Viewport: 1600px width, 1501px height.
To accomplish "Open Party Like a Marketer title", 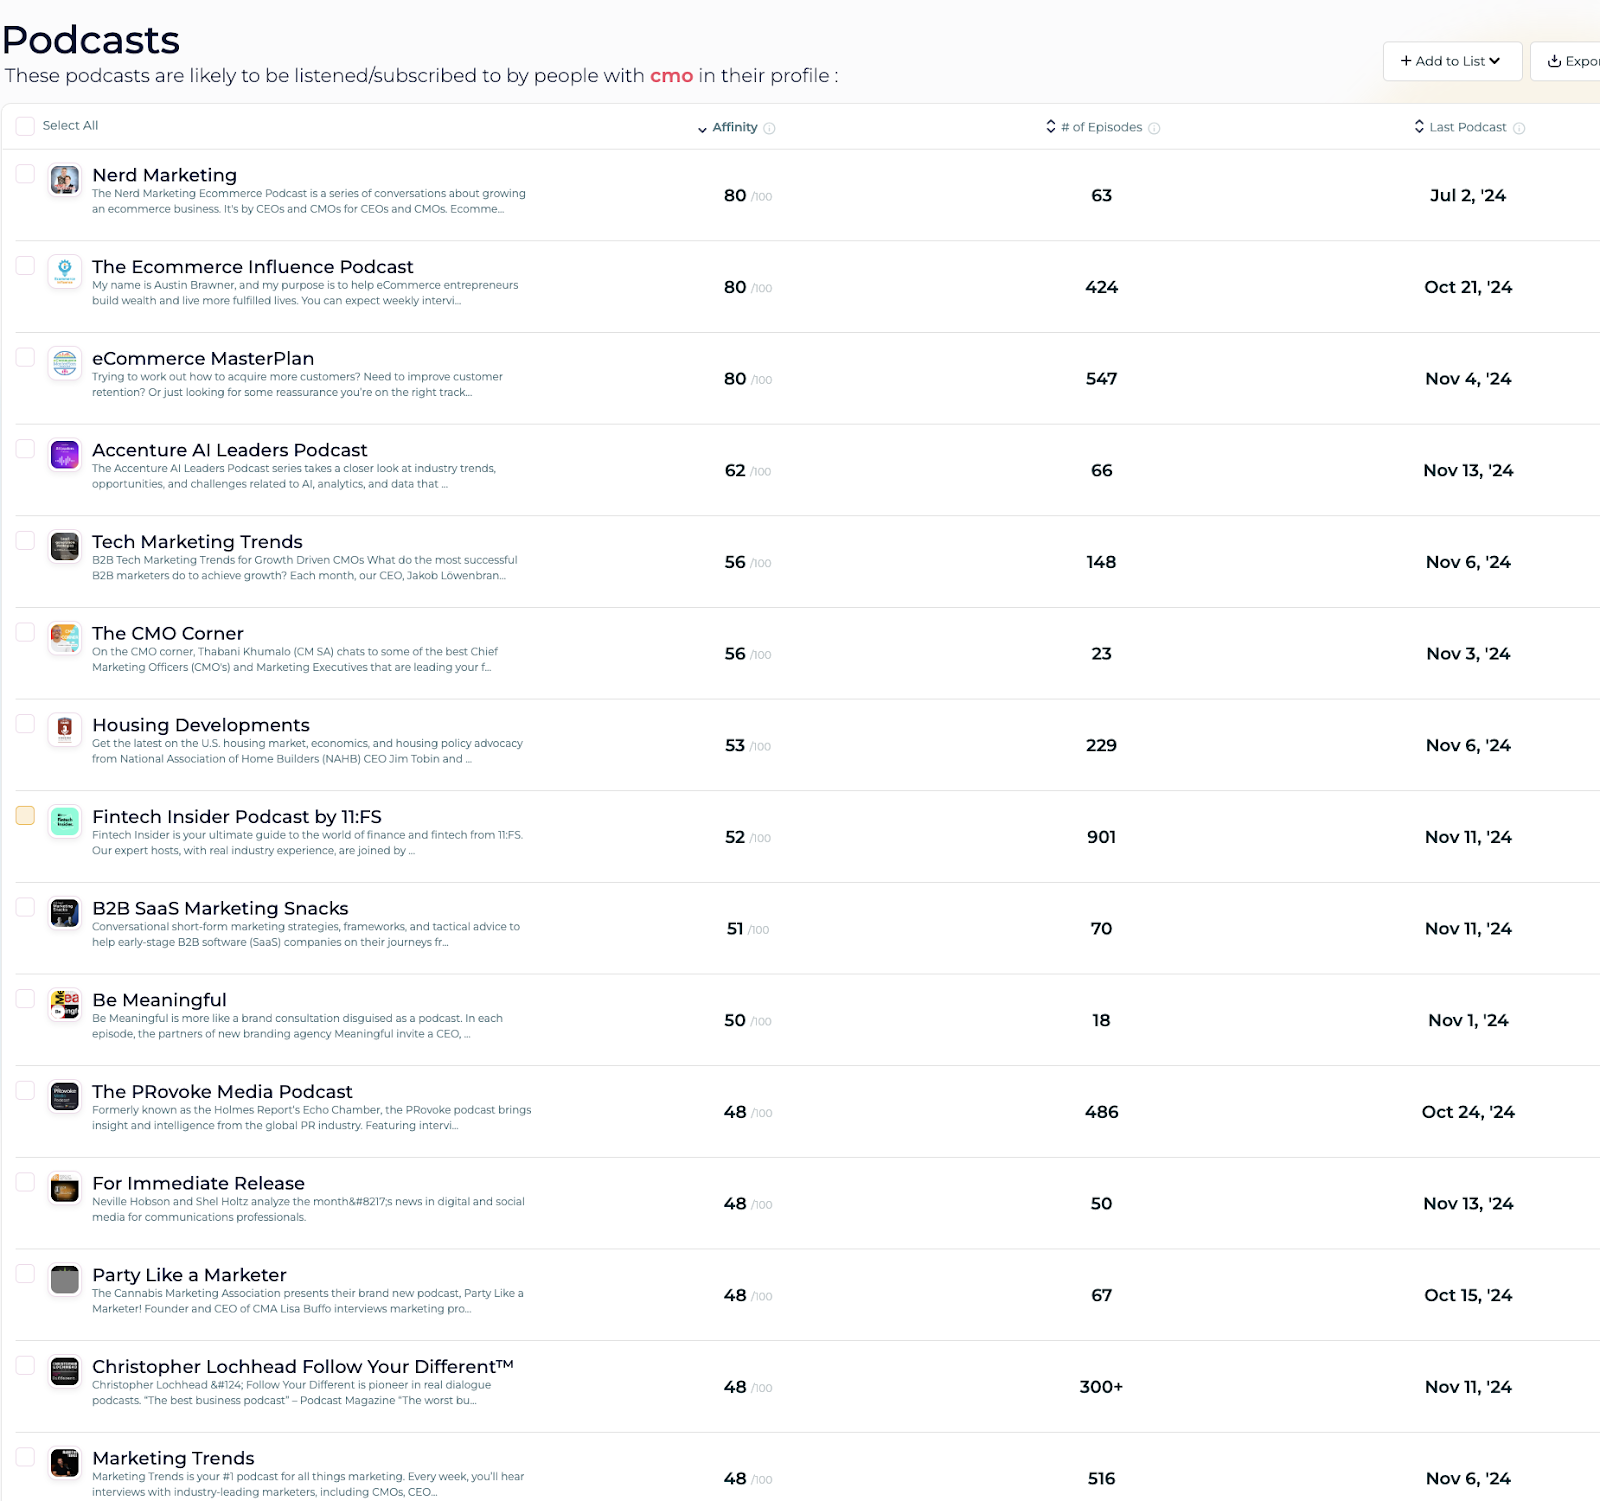I will 189,1275.
